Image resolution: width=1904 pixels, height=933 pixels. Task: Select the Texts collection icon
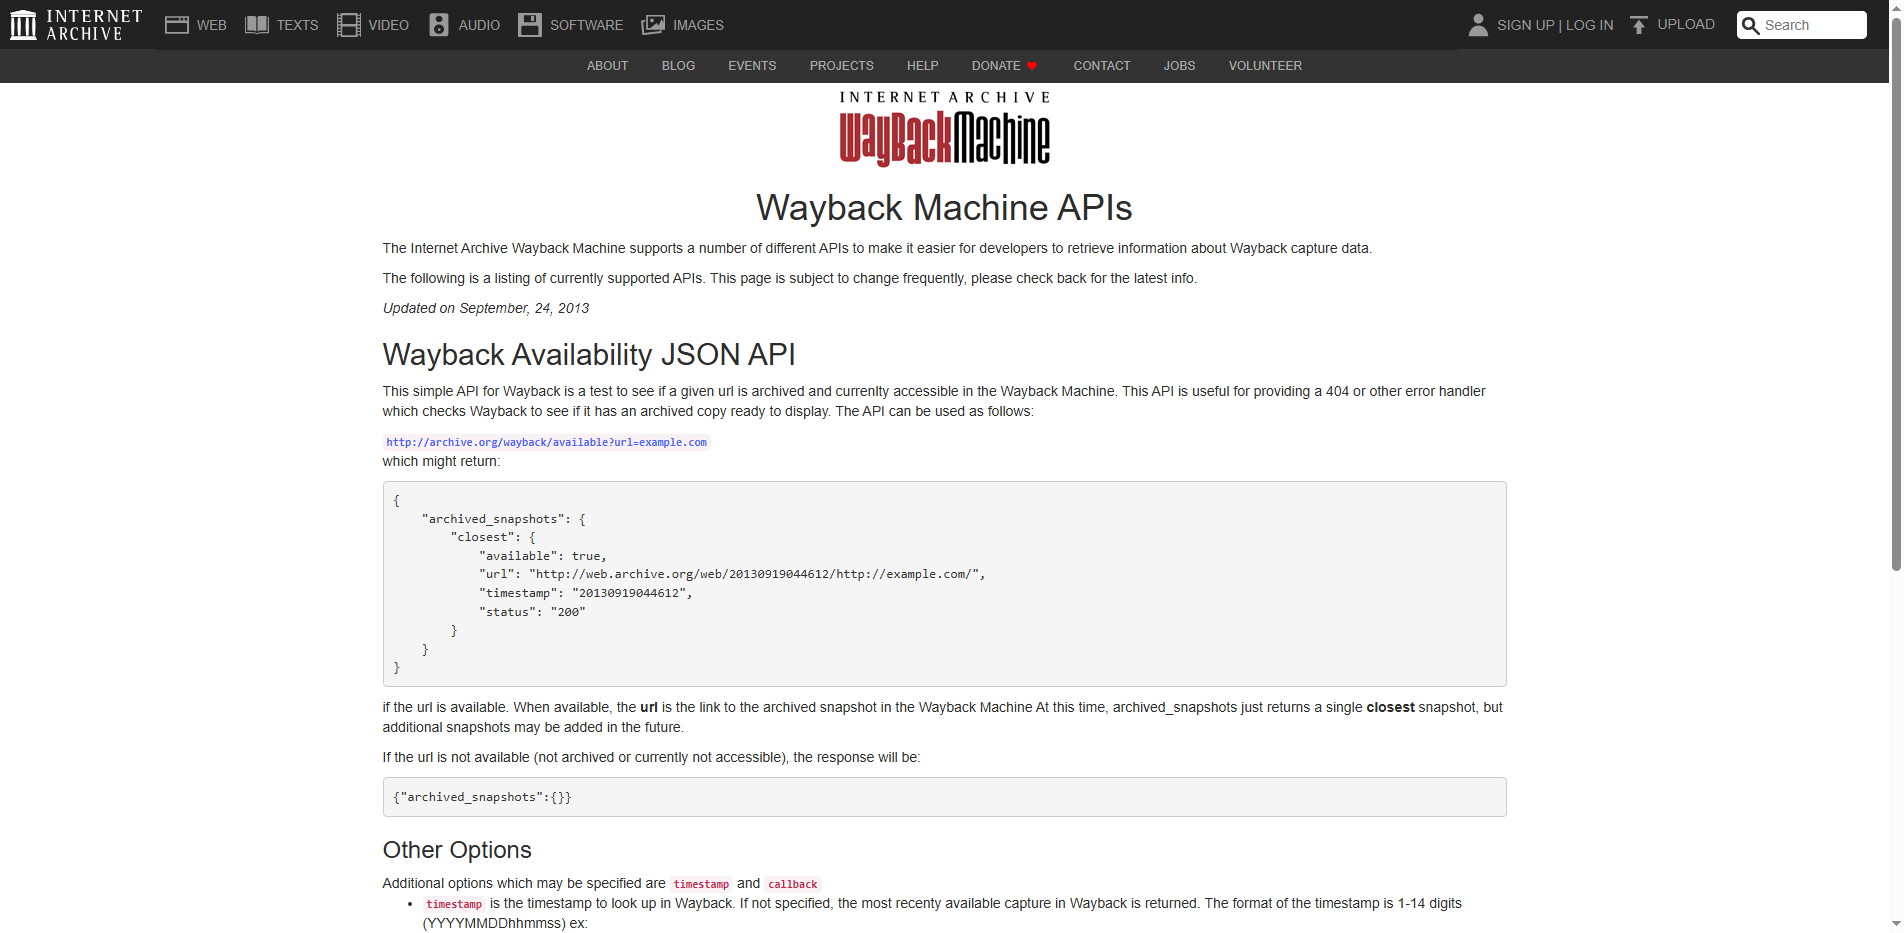257,24
